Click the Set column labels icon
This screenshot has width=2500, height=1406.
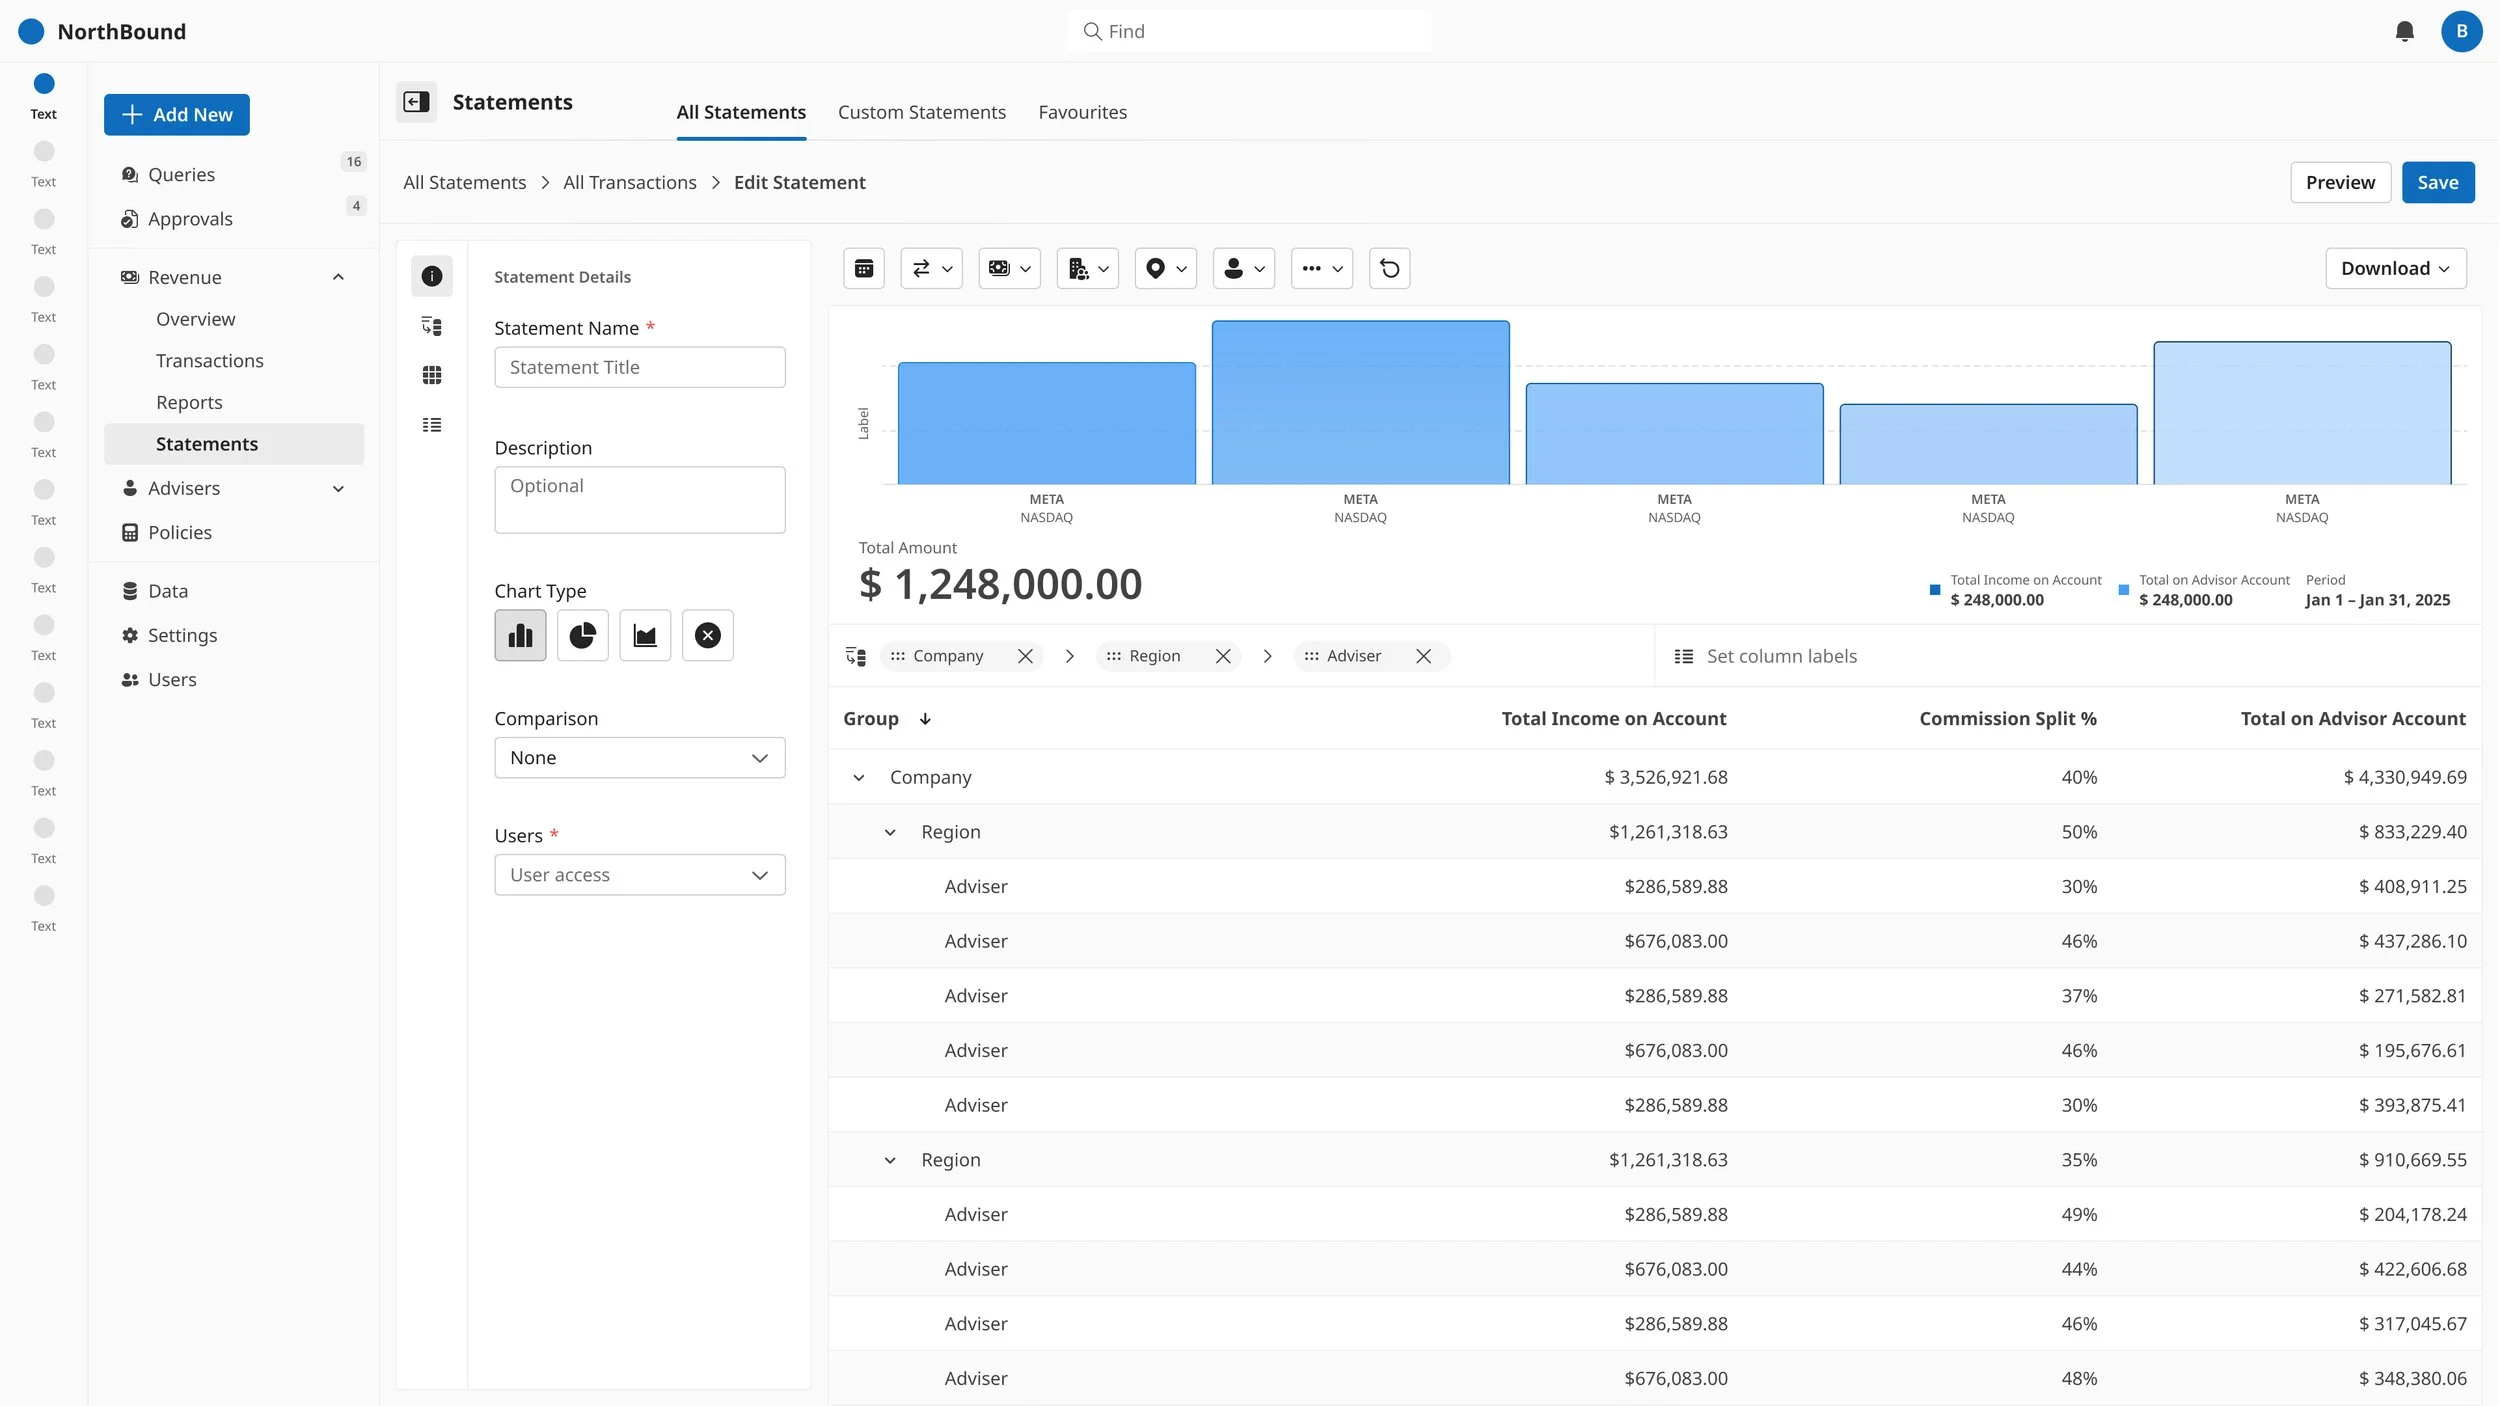point(1684,656)
